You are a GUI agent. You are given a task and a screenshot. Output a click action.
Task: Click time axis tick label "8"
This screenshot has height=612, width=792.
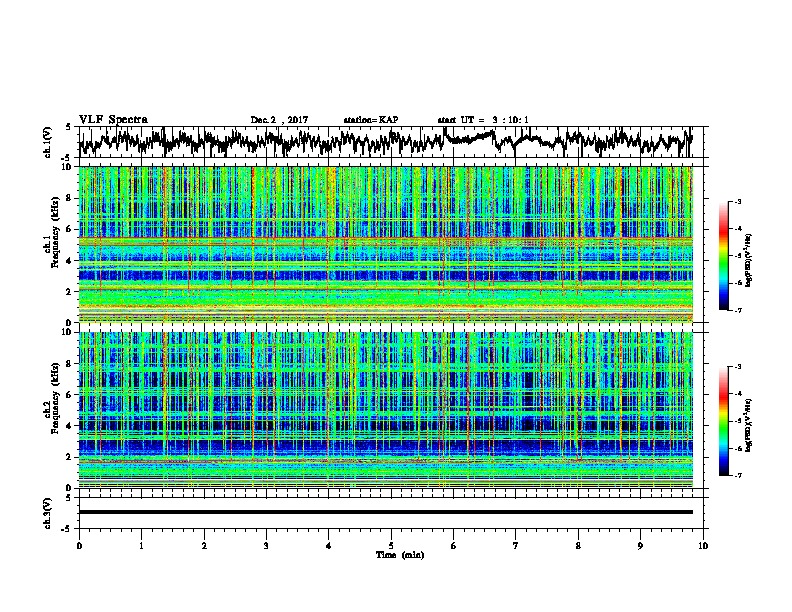[x=578, y=546]
